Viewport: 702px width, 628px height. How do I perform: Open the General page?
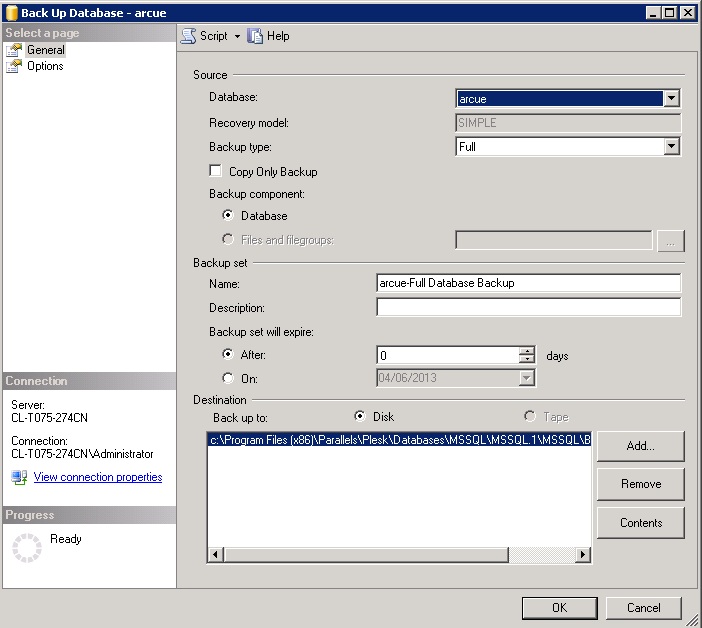[46, 50]
